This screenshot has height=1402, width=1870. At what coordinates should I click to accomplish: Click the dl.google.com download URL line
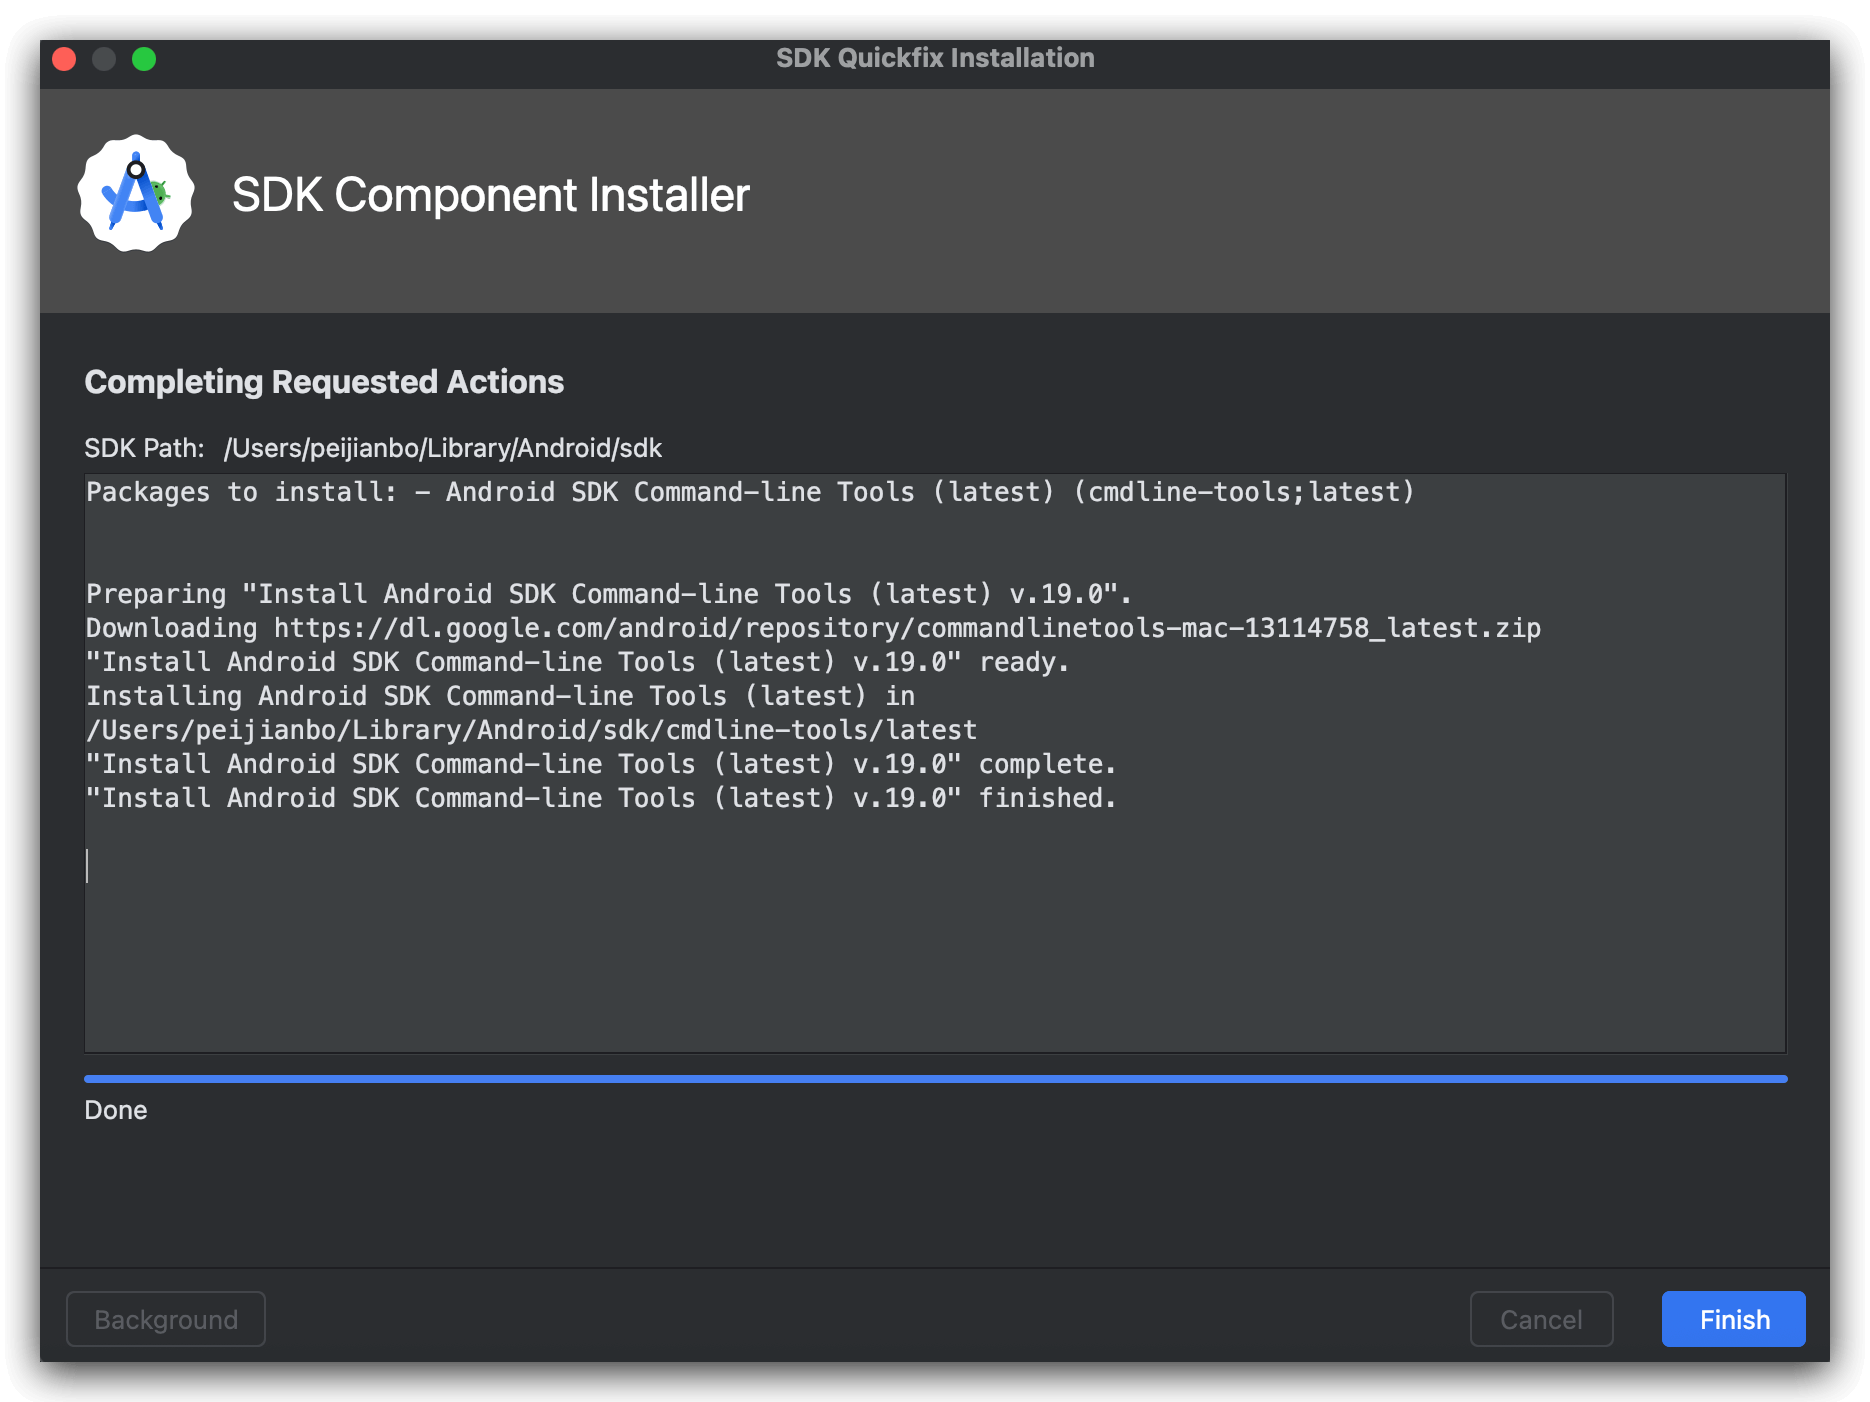(812, 628)
